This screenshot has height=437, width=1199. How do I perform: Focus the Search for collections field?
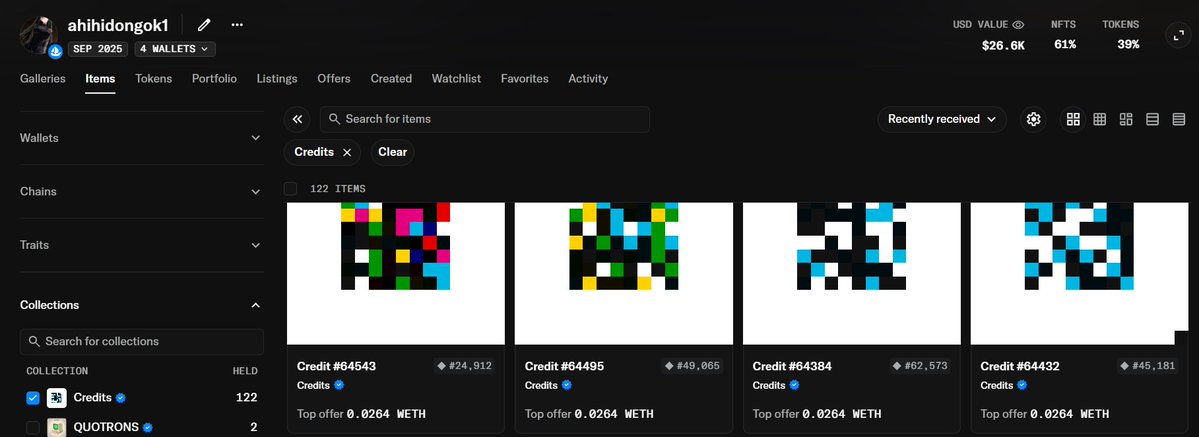point(141,341)
